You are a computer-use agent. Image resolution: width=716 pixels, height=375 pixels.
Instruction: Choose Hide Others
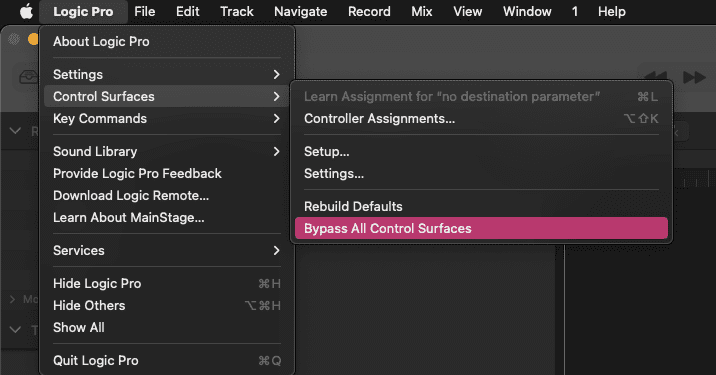point(167,305)
